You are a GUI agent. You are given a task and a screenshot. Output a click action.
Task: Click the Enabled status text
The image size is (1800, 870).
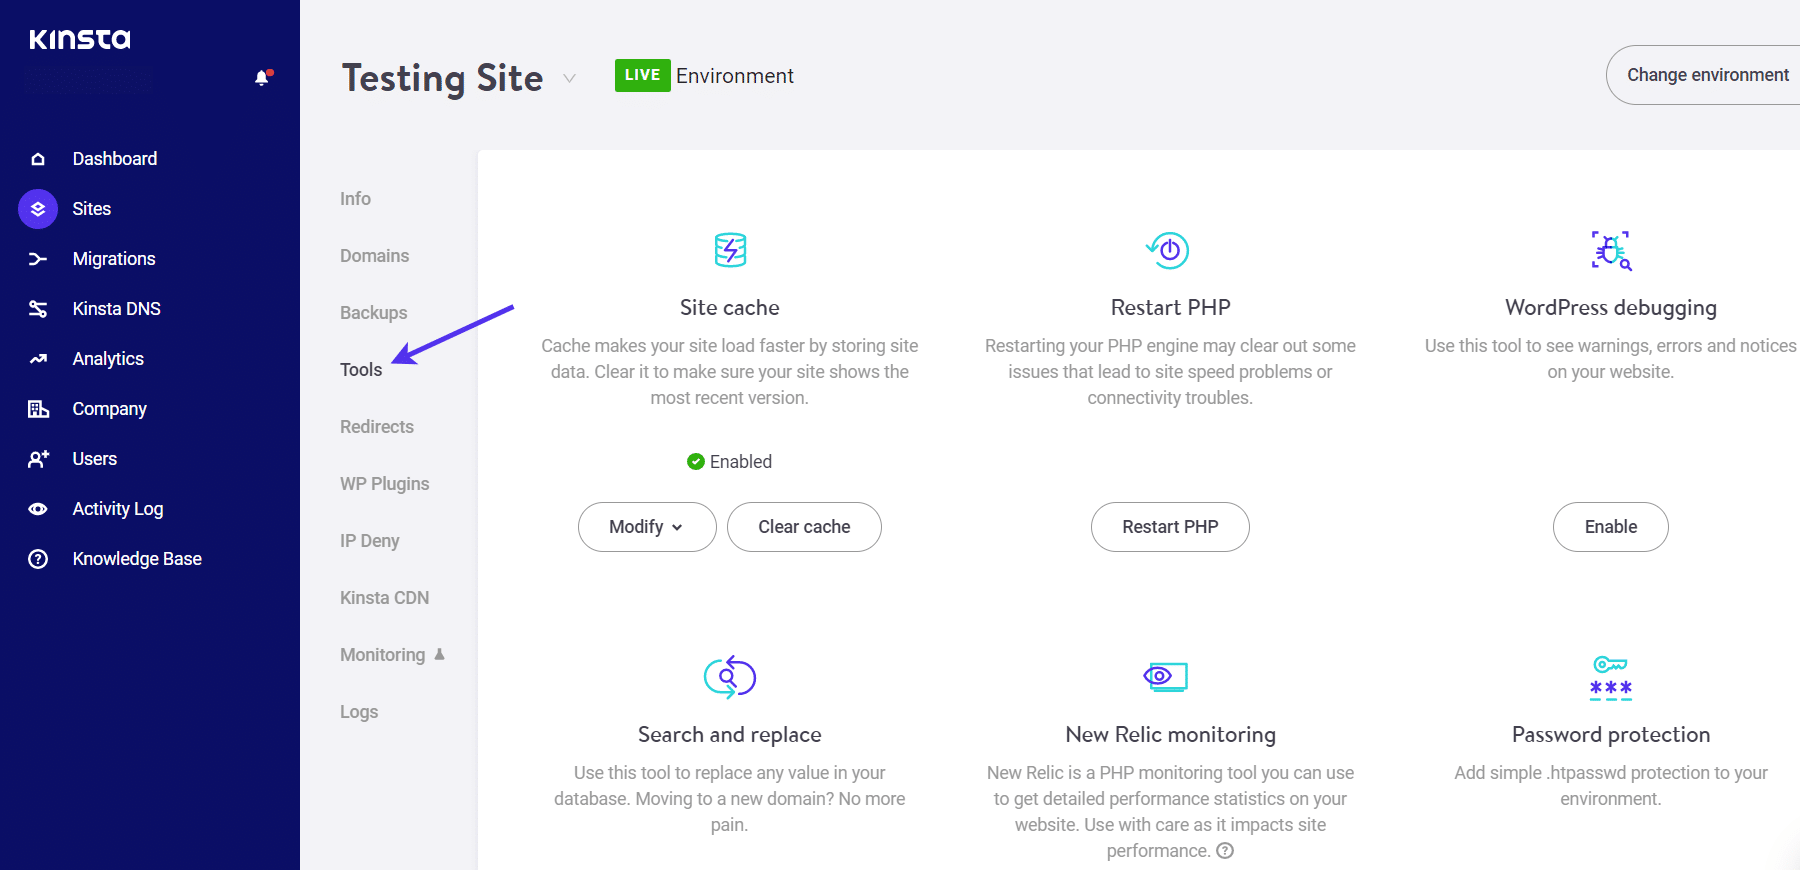pyautogui.click(x=740, y=461)
